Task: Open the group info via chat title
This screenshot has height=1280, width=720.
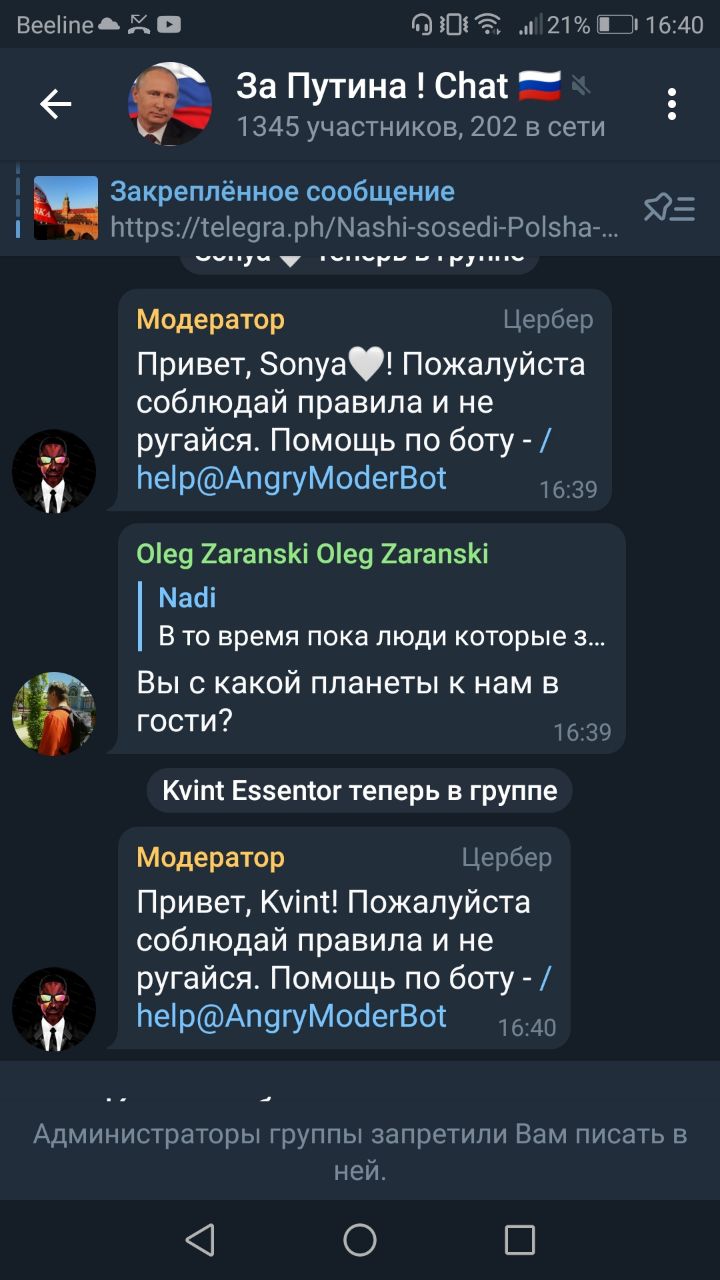Action: click(x=373, y=86)
